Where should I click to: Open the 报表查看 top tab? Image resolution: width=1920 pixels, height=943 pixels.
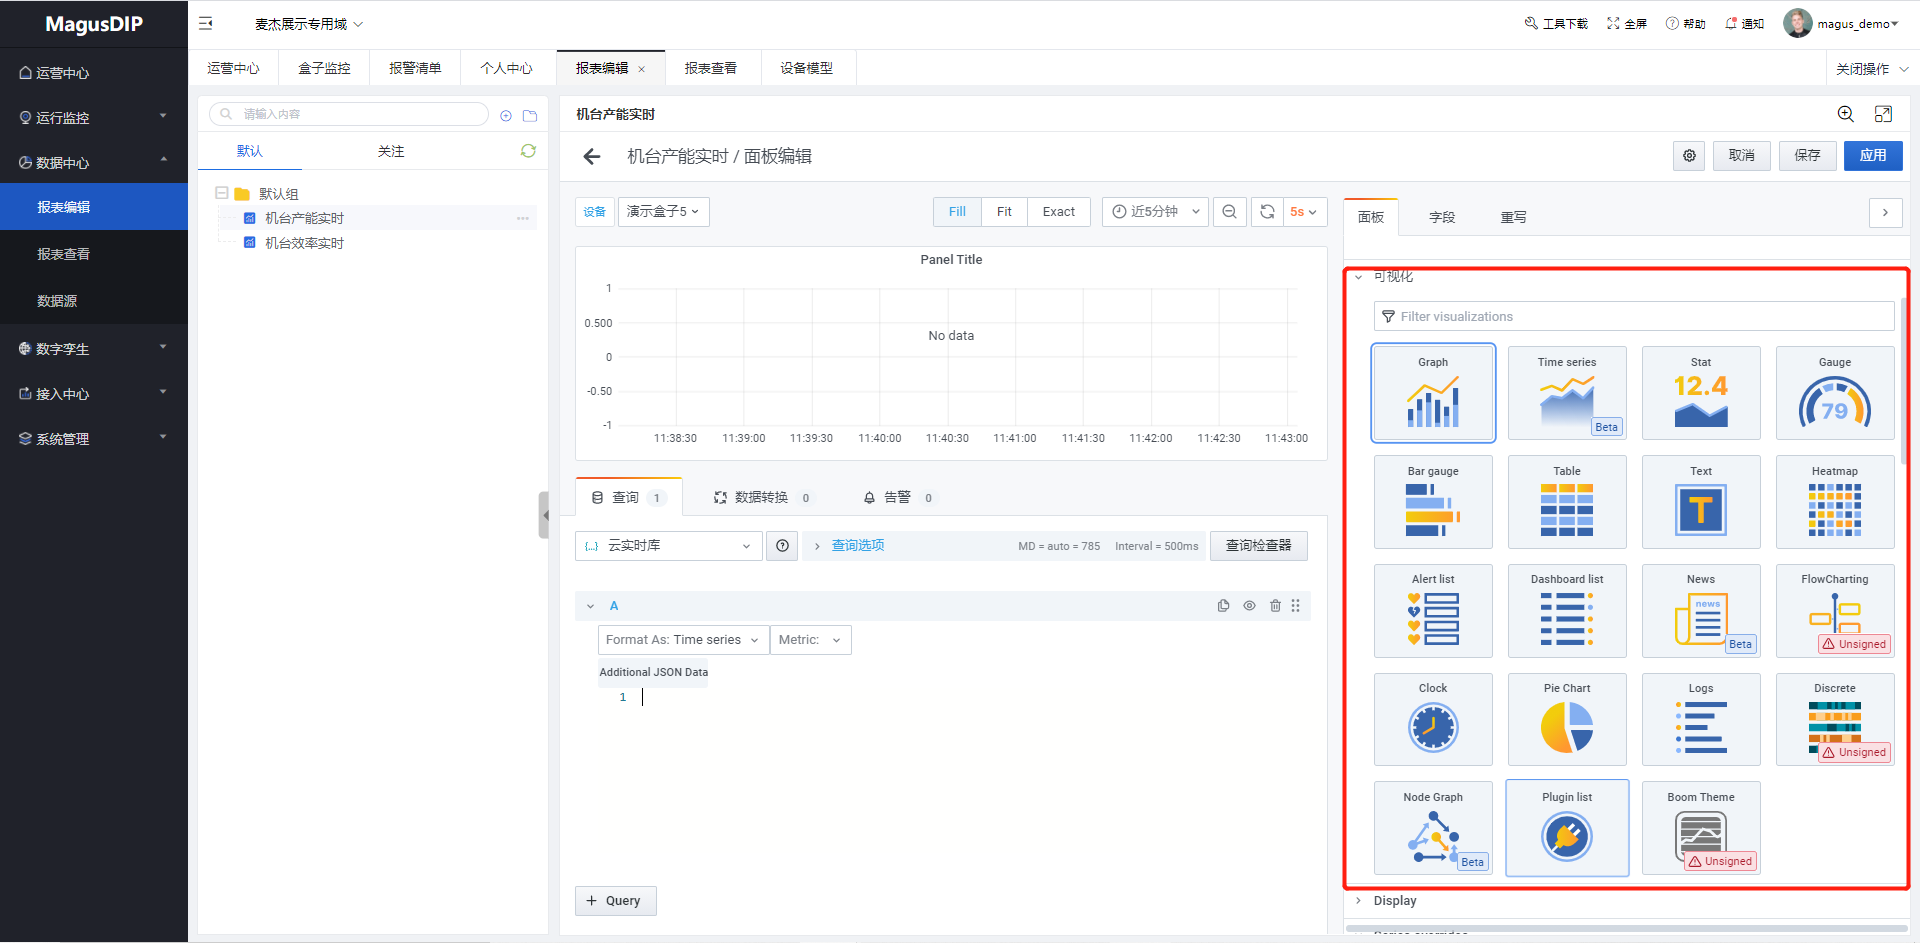coord(711,68)
